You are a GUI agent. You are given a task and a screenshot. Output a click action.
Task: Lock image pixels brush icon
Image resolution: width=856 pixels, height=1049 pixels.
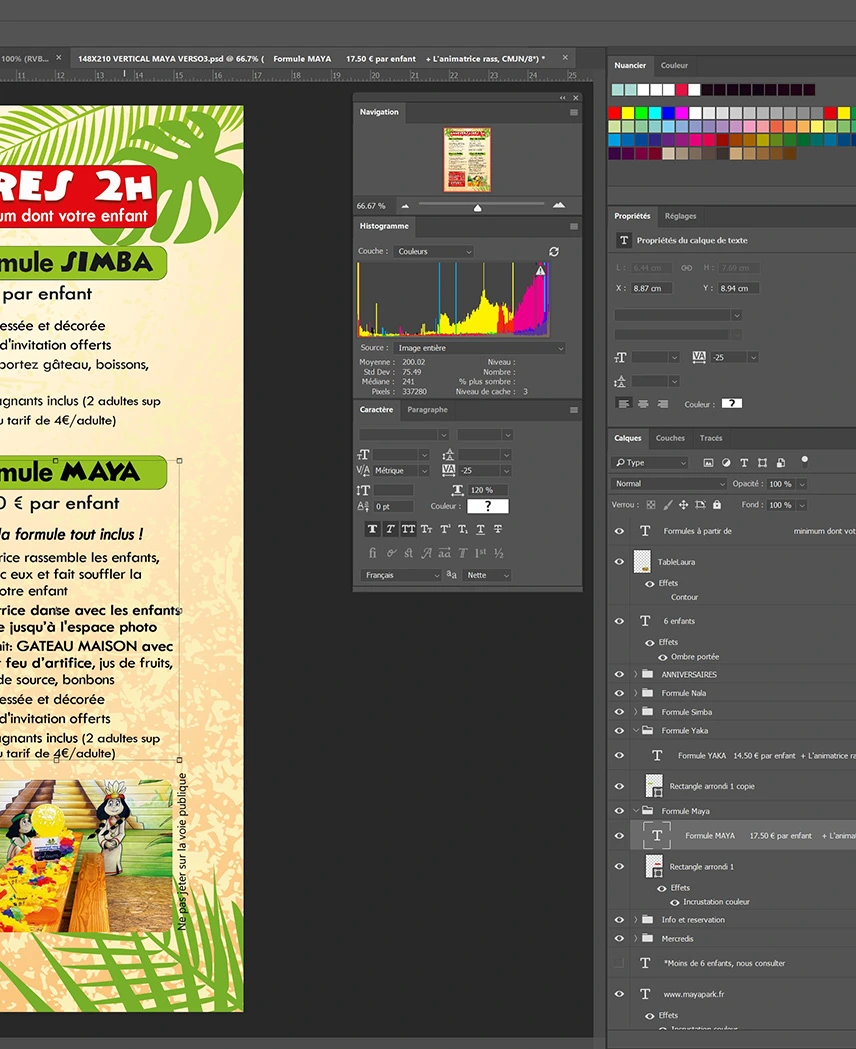[x=667, y=505]
